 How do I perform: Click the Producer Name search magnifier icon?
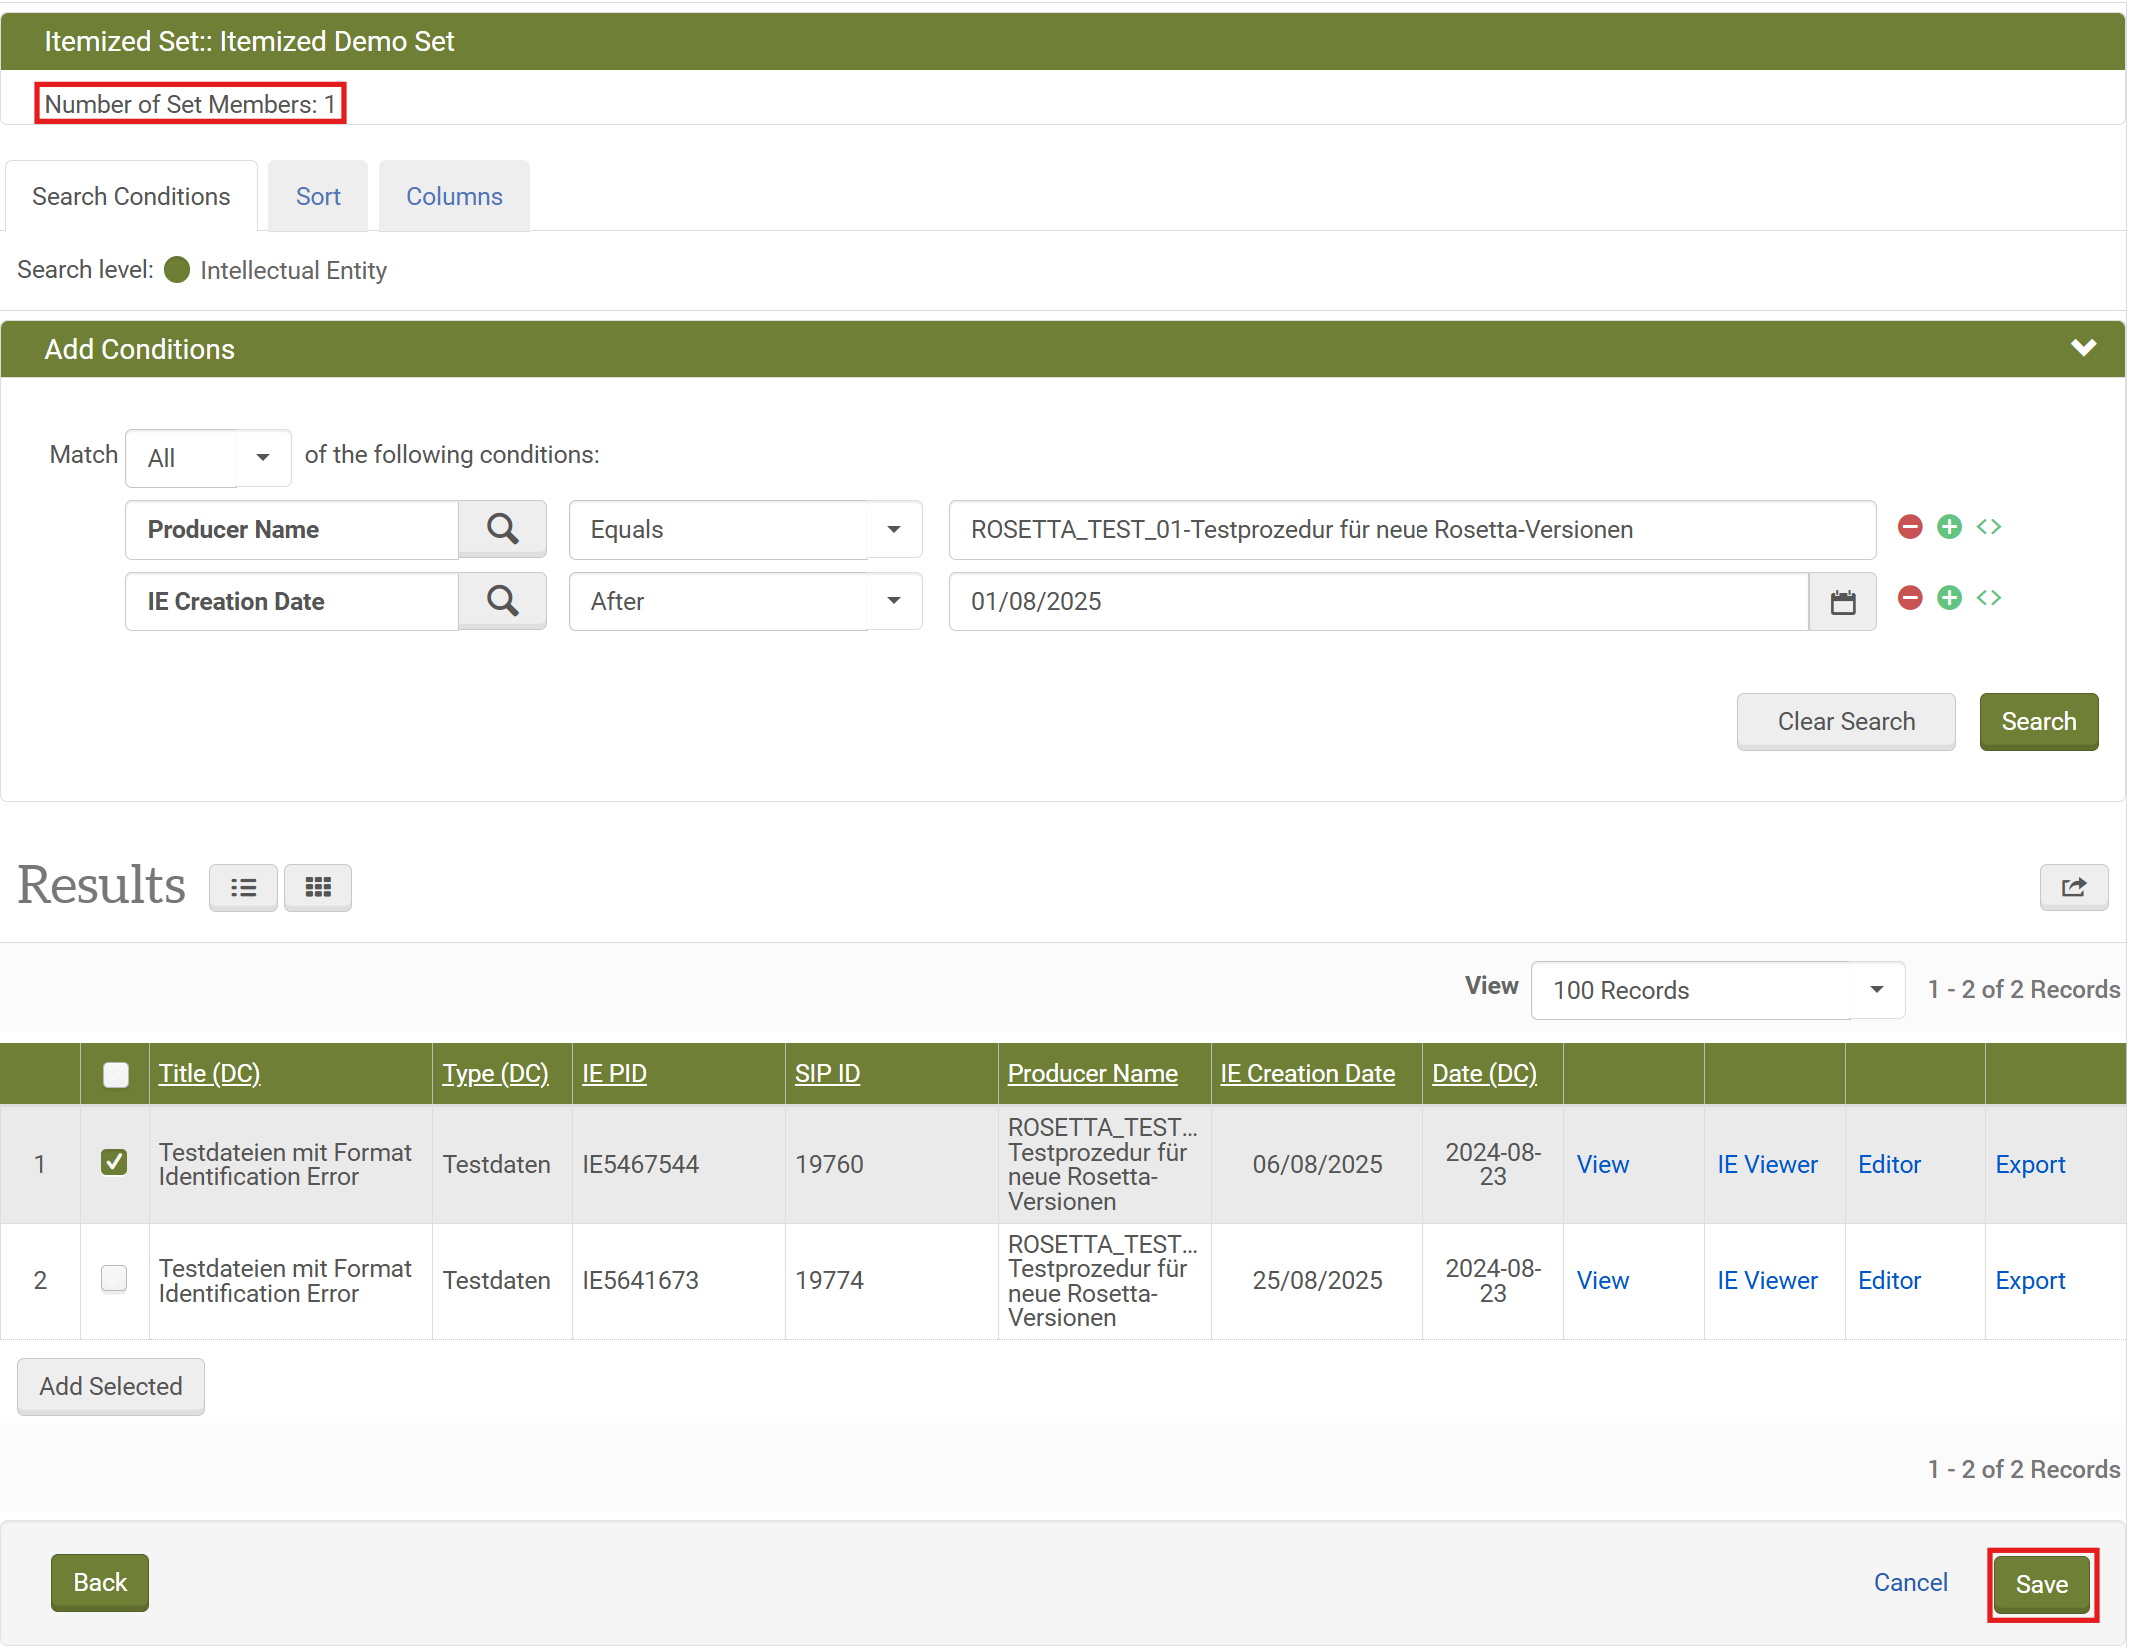pyautogui.click(x=502, y=529)
